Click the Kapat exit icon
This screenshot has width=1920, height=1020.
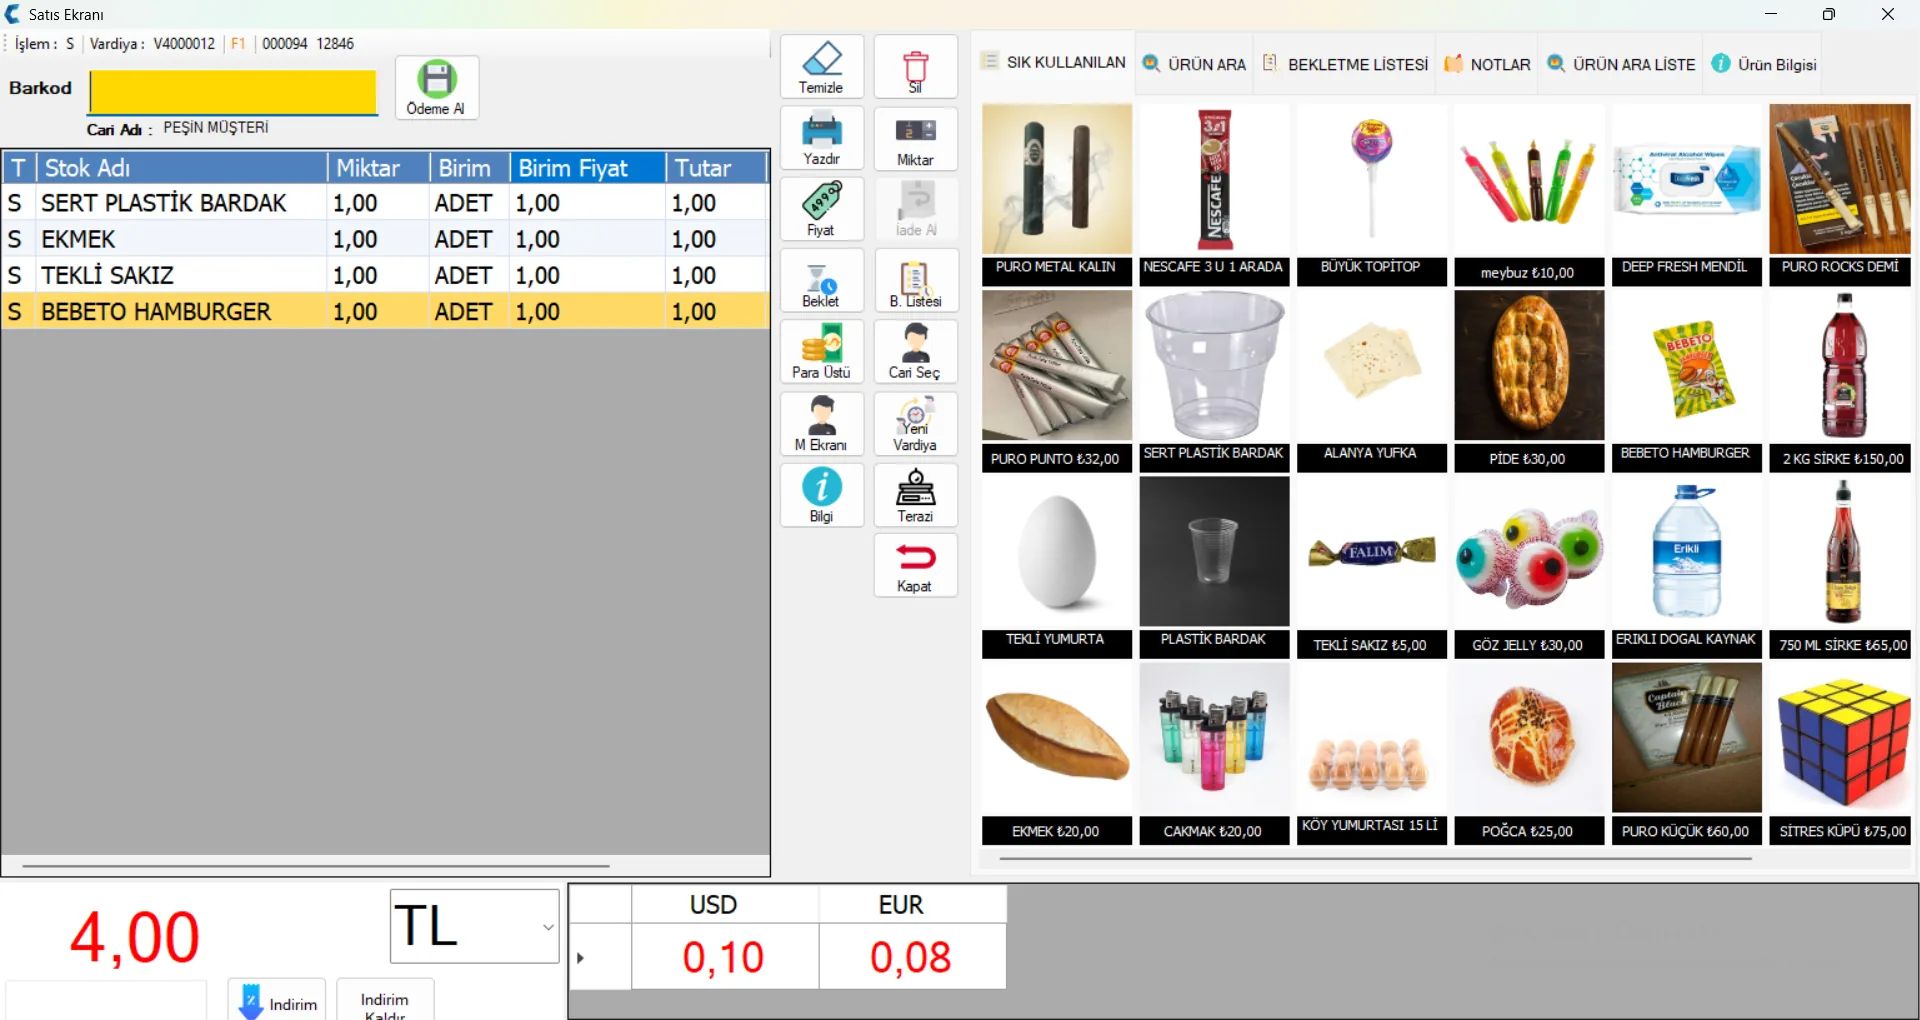[915, 565]
